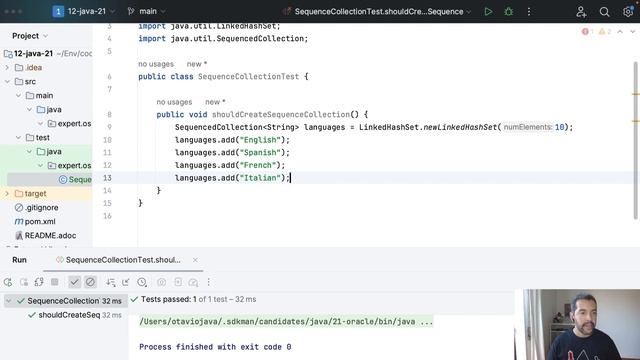Open pom.xml file
Viewport: 640px width, 360px height.
click(35, 222)
